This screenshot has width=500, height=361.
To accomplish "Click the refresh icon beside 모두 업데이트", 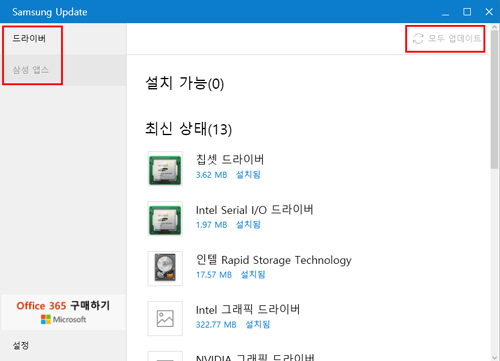I will pos(418,39).
